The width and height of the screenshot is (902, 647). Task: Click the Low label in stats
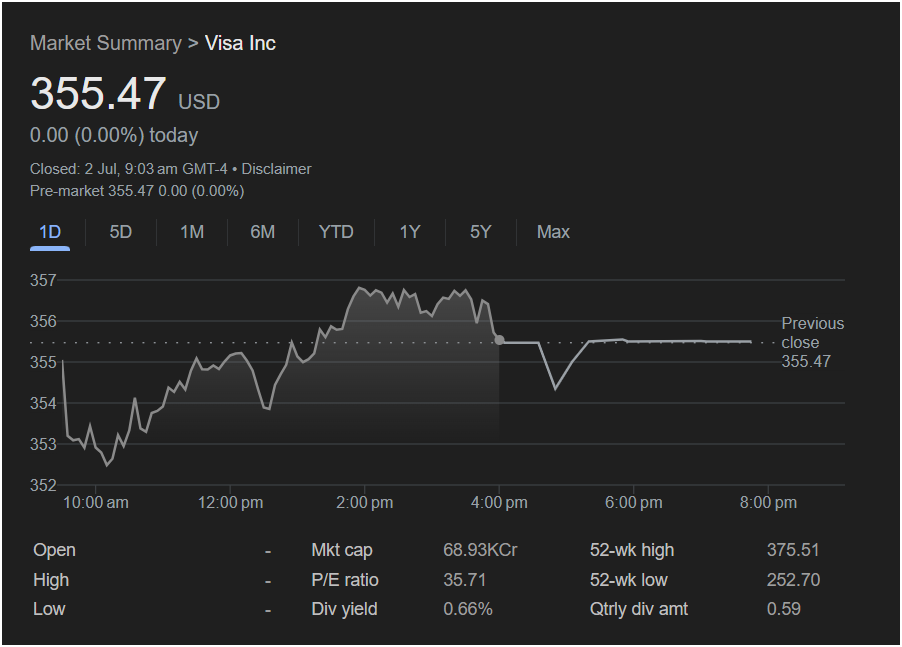(49, 610)
